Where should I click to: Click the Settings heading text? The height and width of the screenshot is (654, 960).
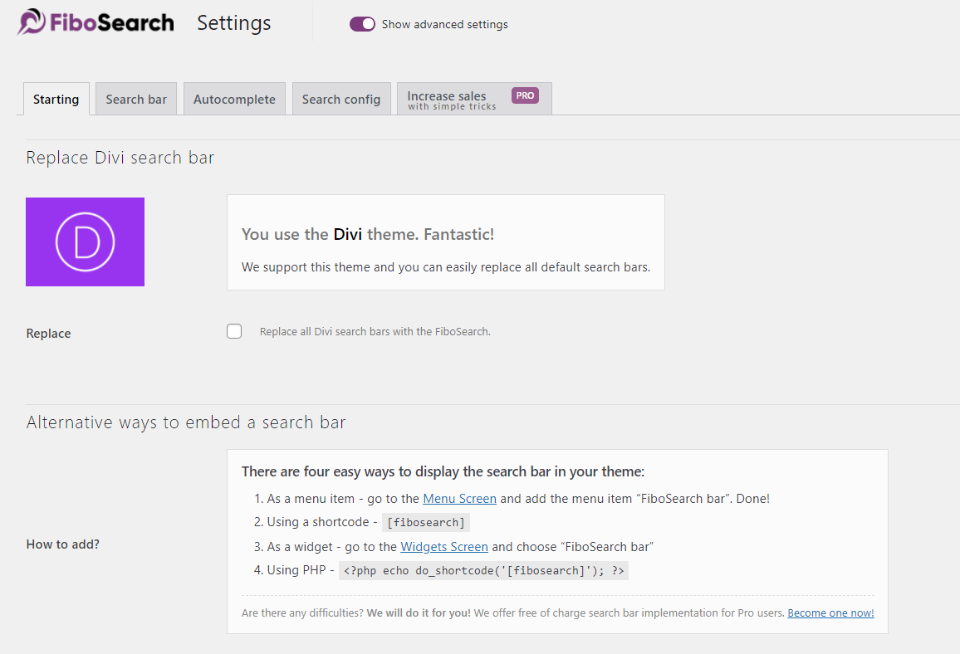click(x=233, y=22)
